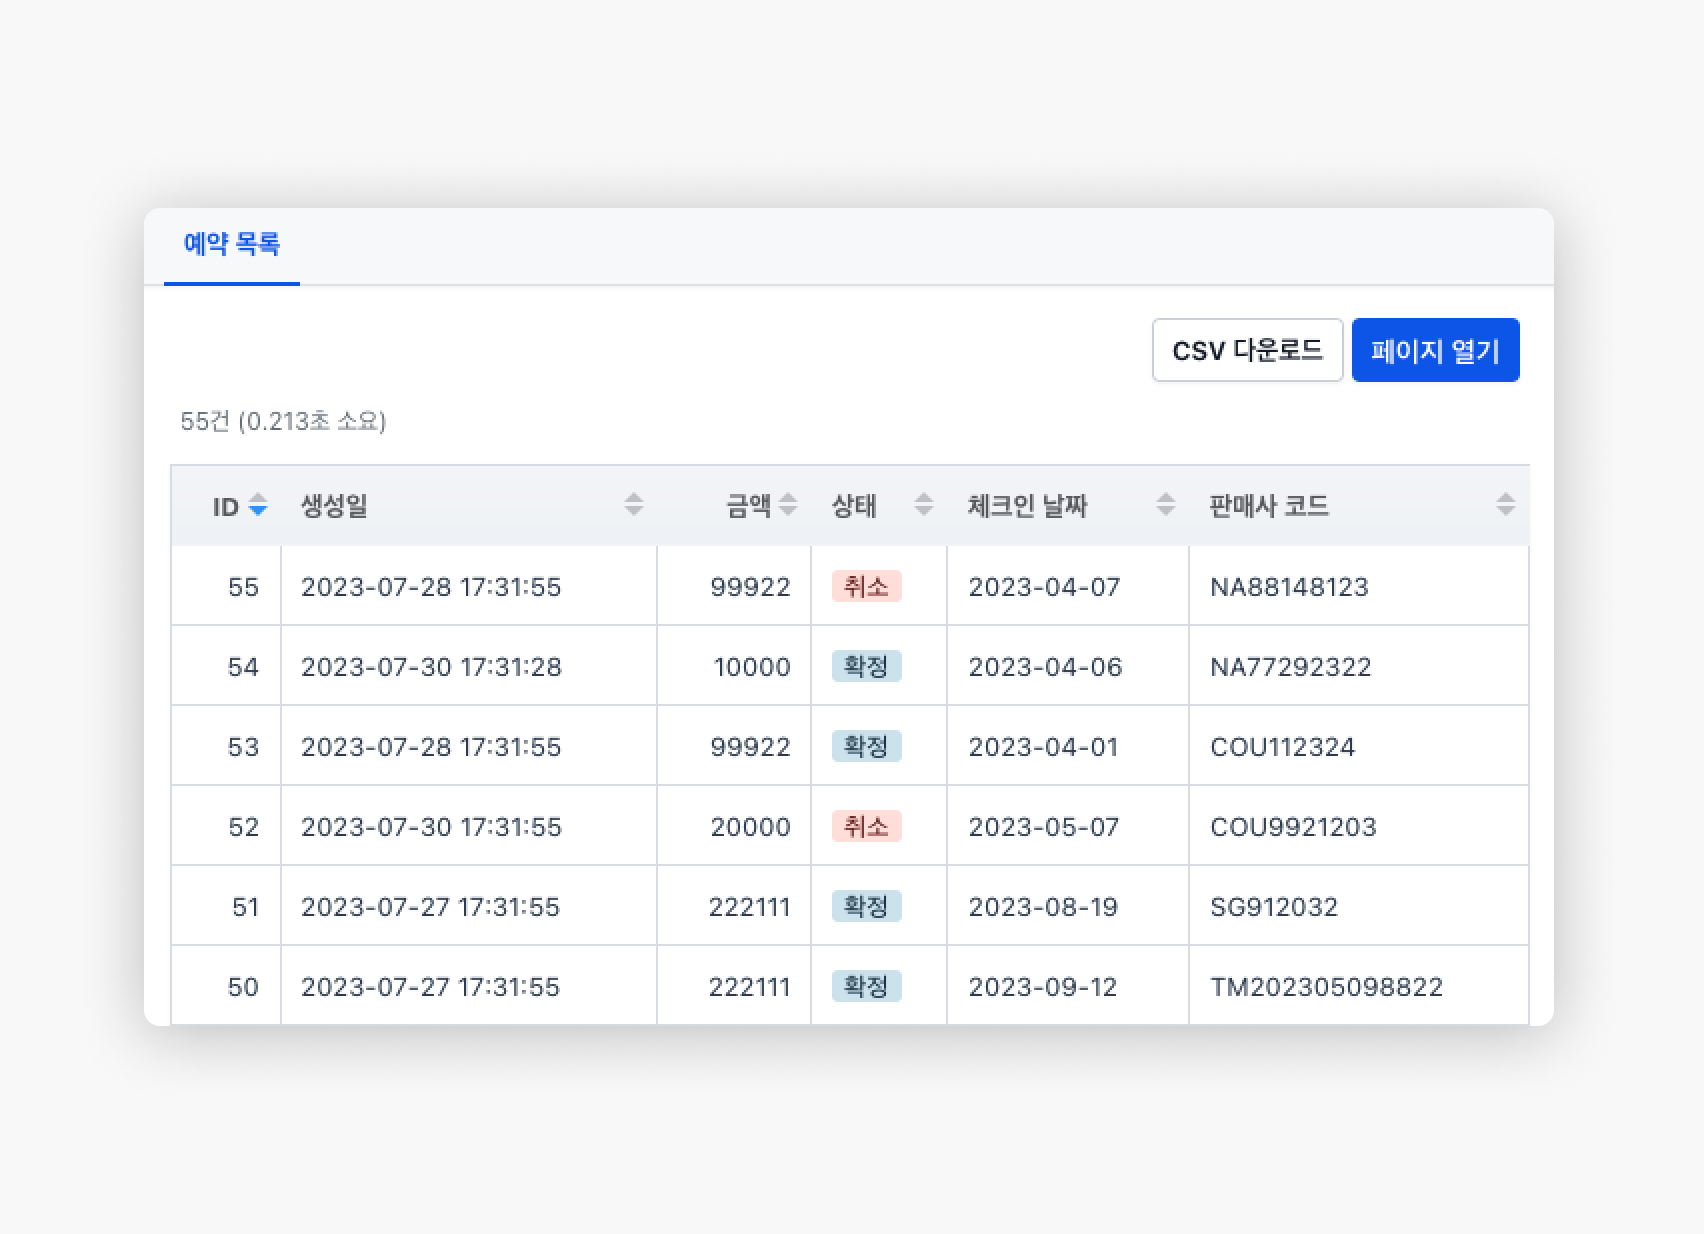The width and height of the screenshot is (1704, 1234).
Task: Sort by 생성일 column arrows
Action: tap(634, 505)
